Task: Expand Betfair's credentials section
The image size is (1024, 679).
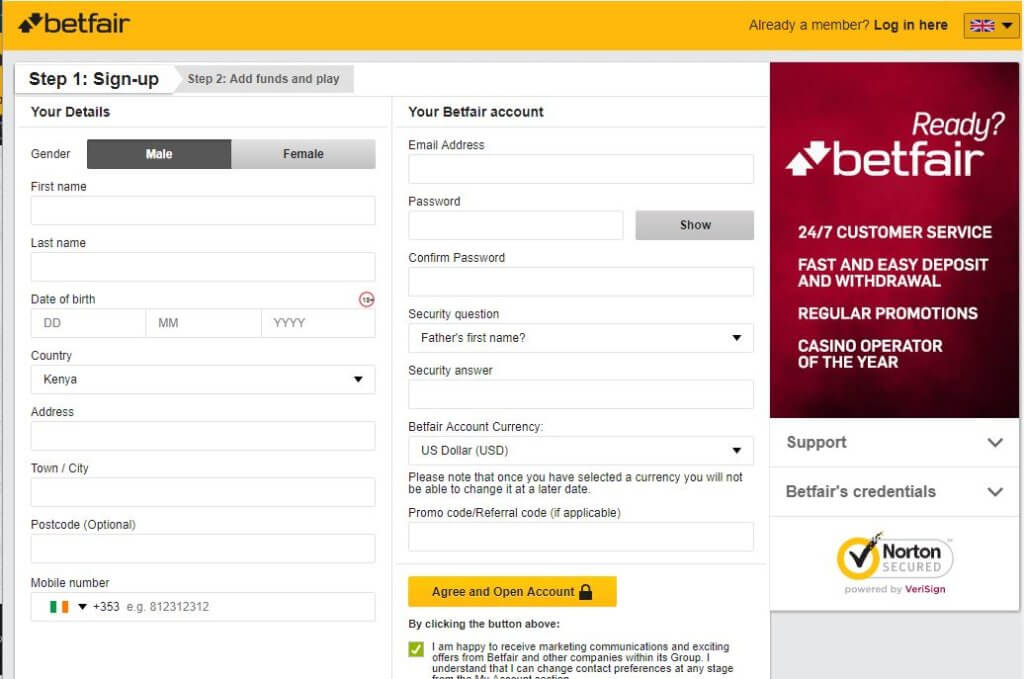Action: (x=894, y=492)
